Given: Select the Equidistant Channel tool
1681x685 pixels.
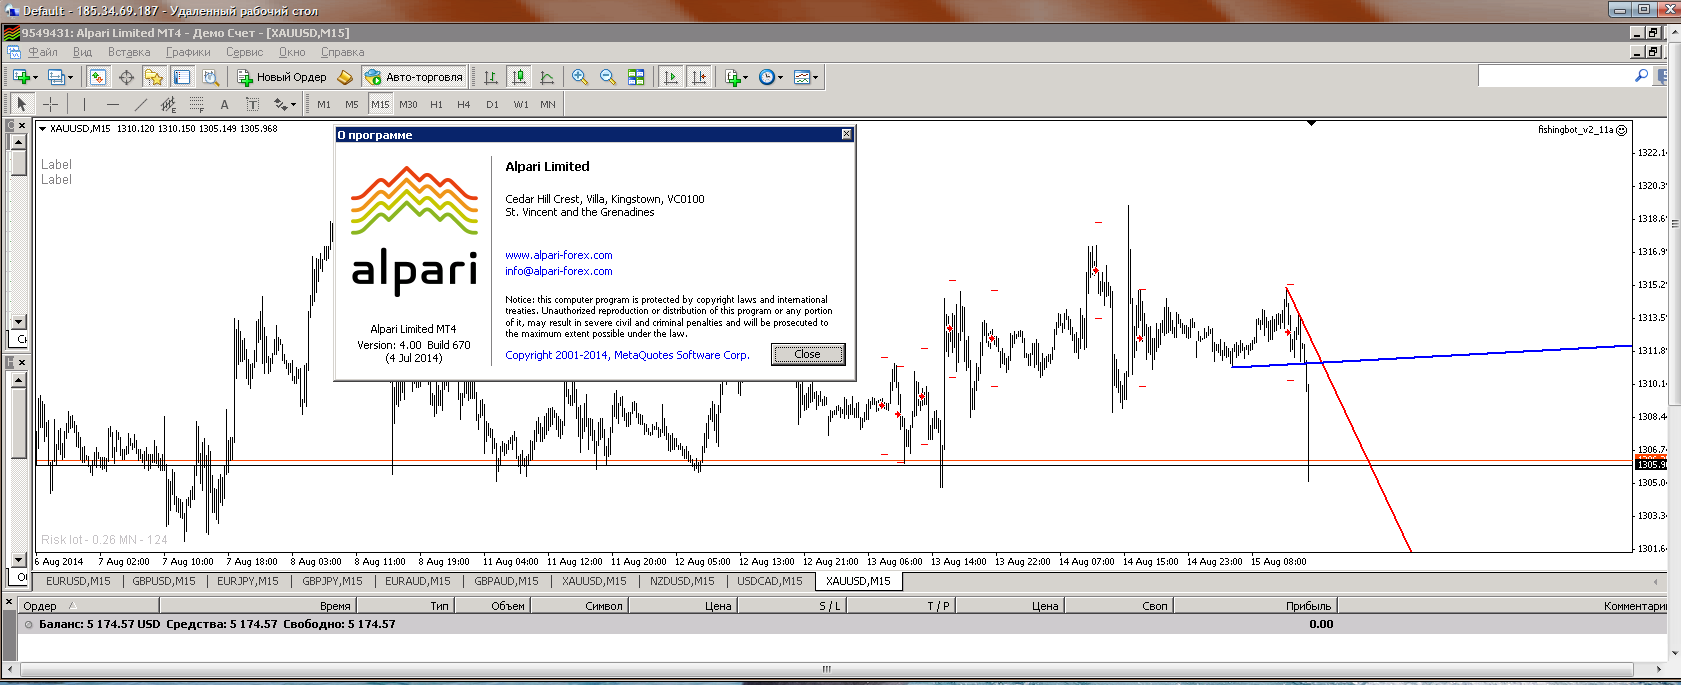Looking at the screenshot, I should [x=168, y=104].
